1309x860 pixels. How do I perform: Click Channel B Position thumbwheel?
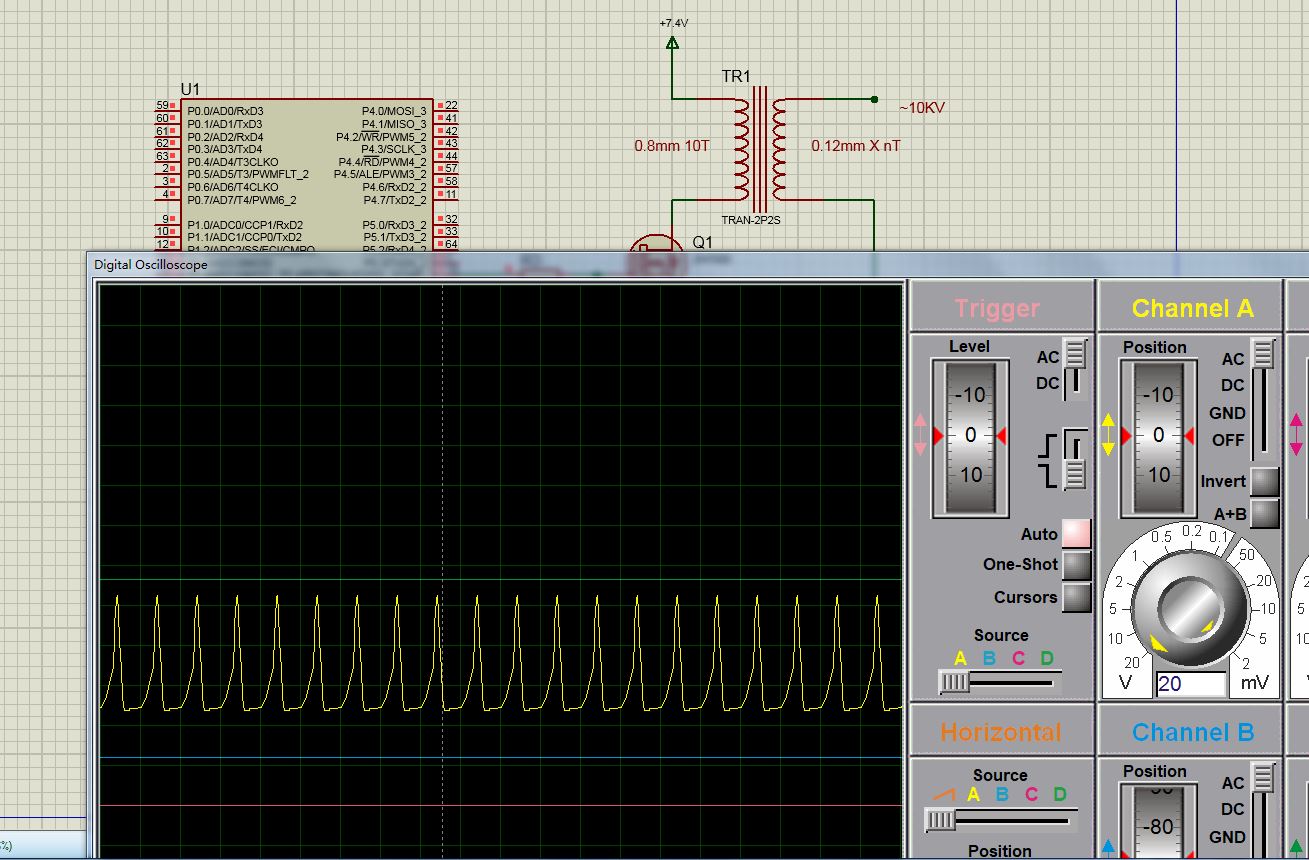(x=1158, y=822)
